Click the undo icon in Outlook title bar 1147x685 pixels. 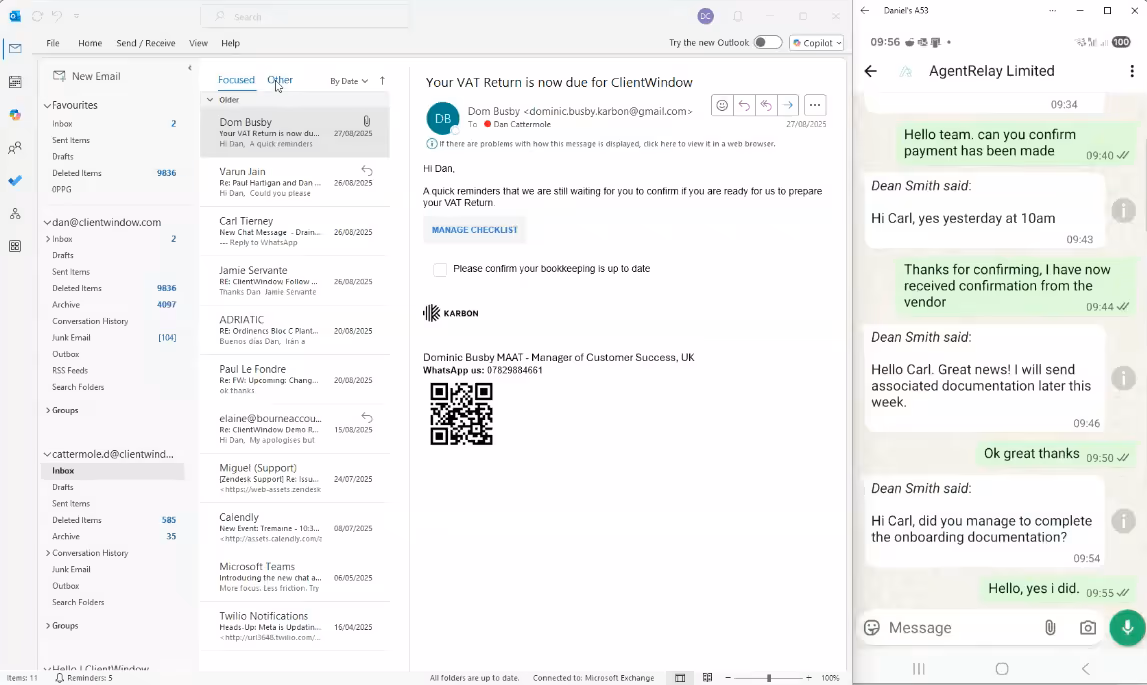(x=57, y=16)
